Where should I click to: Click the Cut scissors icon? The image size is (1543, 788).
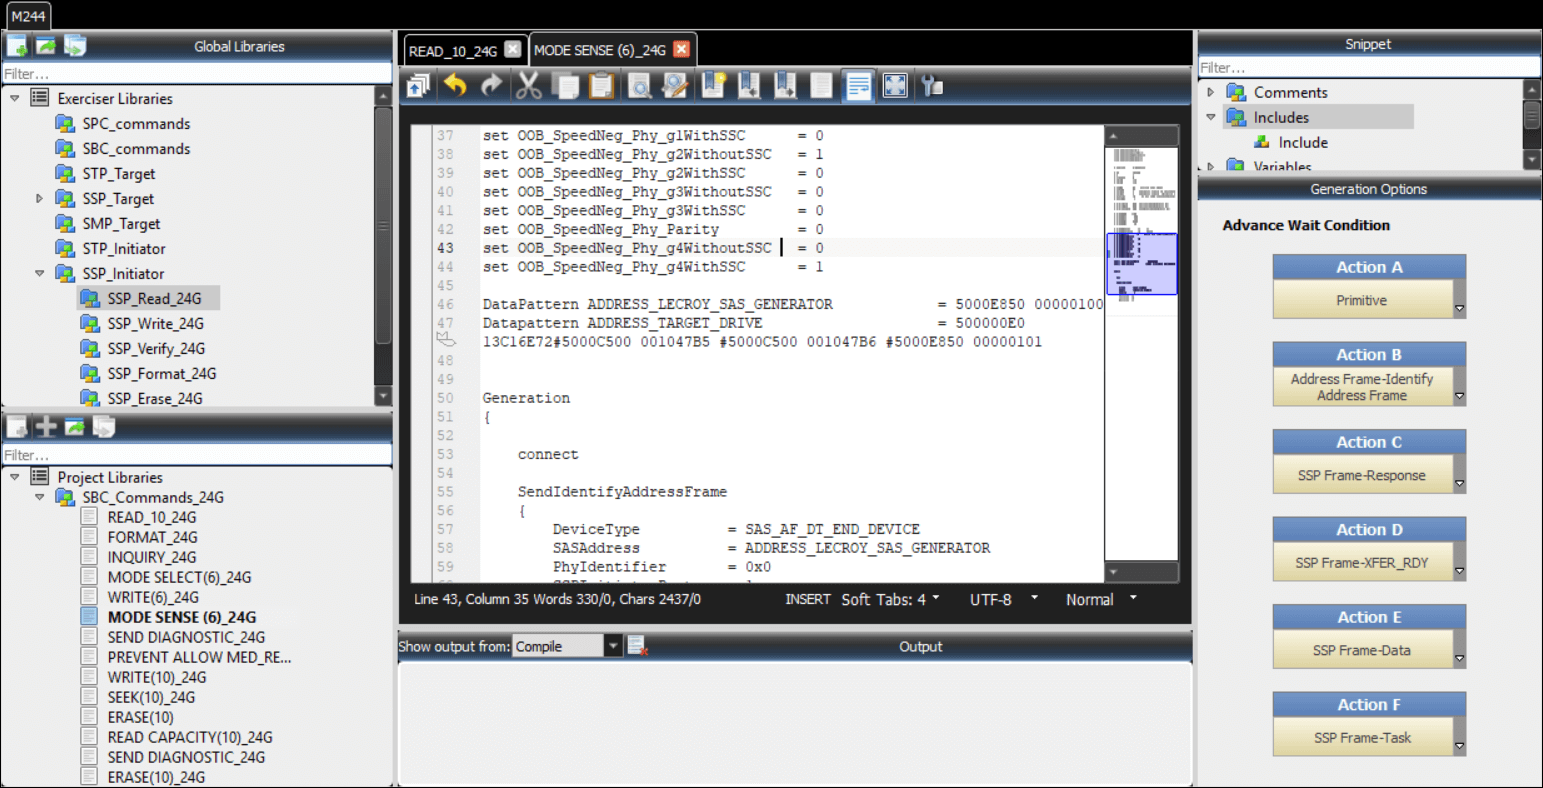coord(528,86)
